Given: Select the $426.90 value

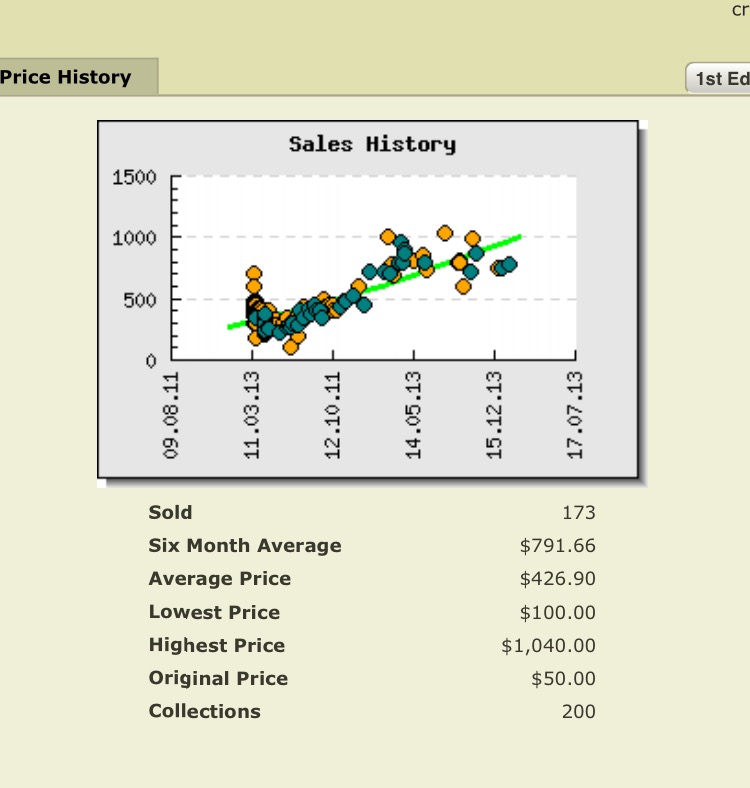Looking at the screenshot, I should click(x=557, y=578).
